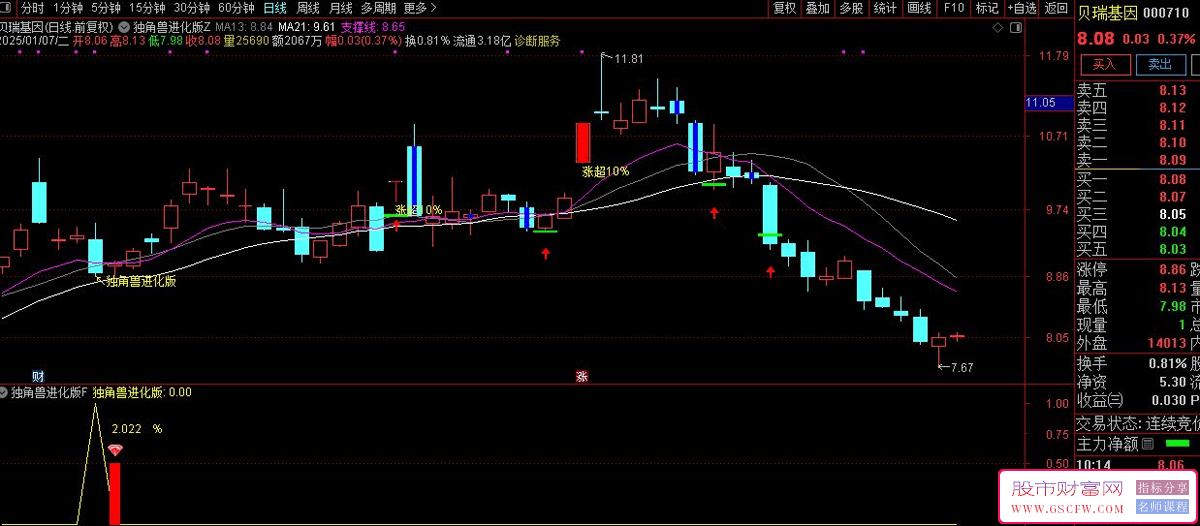Screen dimensions: 1200x526
Task: Activate the 画线 drawing tool
Action: pos(919,8)
